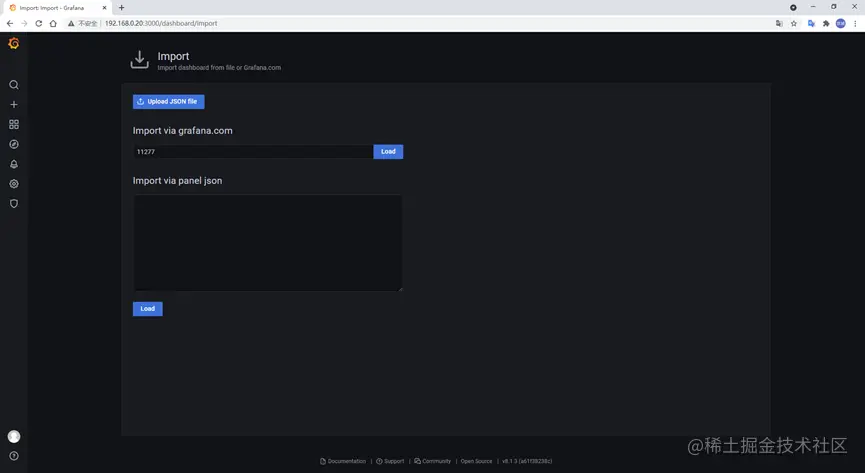Focus the grafana.com dashboard ID field

coord(253,152)
